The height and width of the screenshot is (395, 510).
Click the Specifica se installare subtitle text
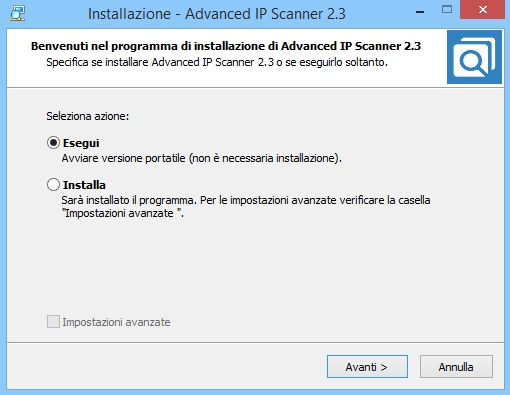tap(217, 62)
